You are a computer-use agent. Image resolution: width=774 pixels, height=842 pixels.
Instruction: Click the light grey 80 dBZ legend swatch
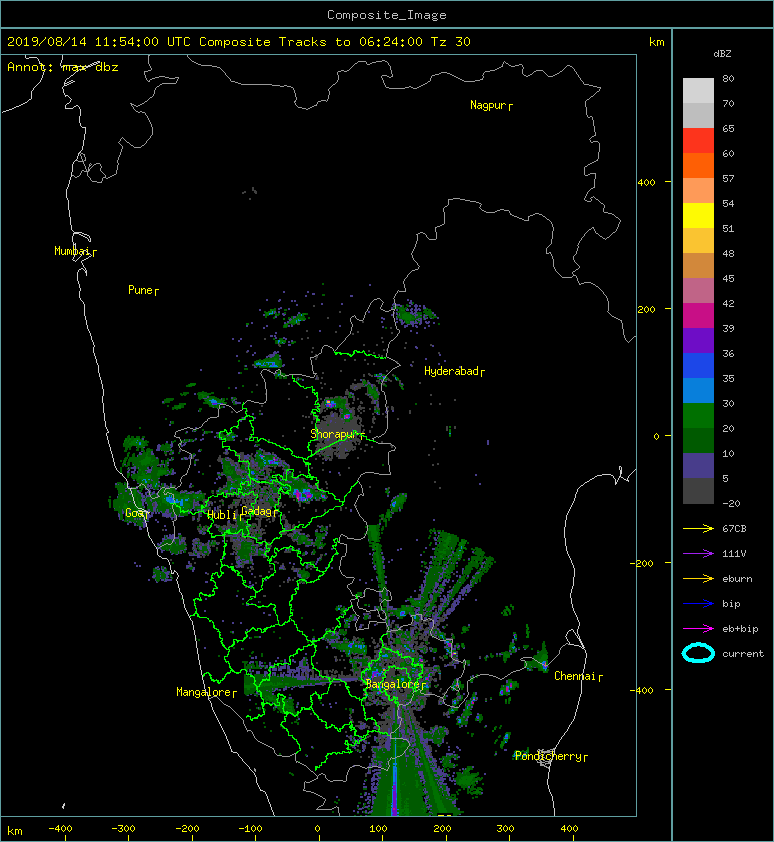698,90
